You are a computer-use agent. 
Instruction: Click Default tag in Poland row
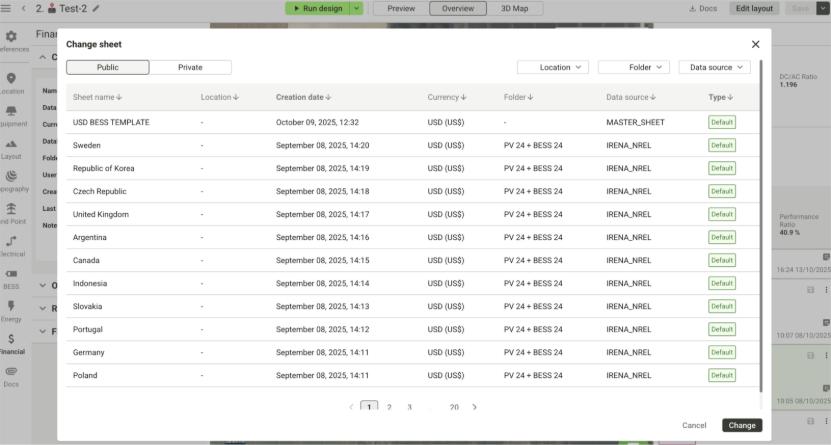(722, 376)
